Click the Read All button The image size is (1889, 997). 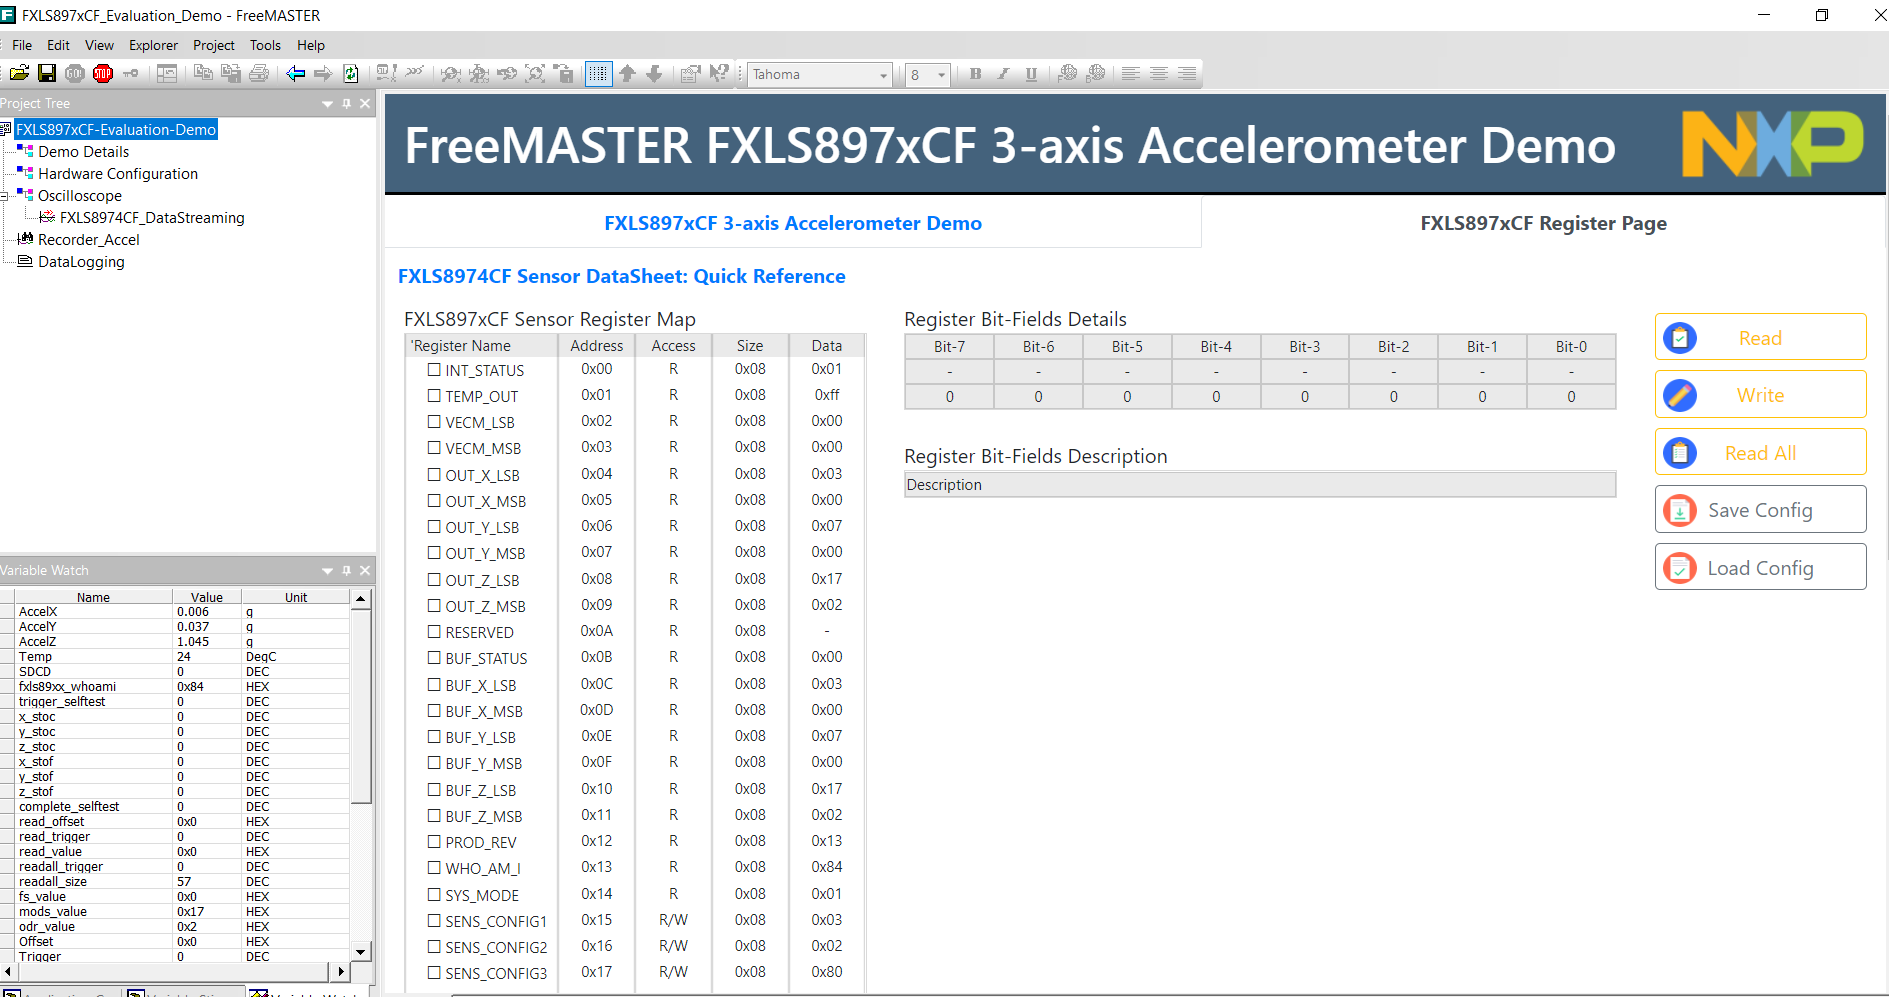(1760, 452)
